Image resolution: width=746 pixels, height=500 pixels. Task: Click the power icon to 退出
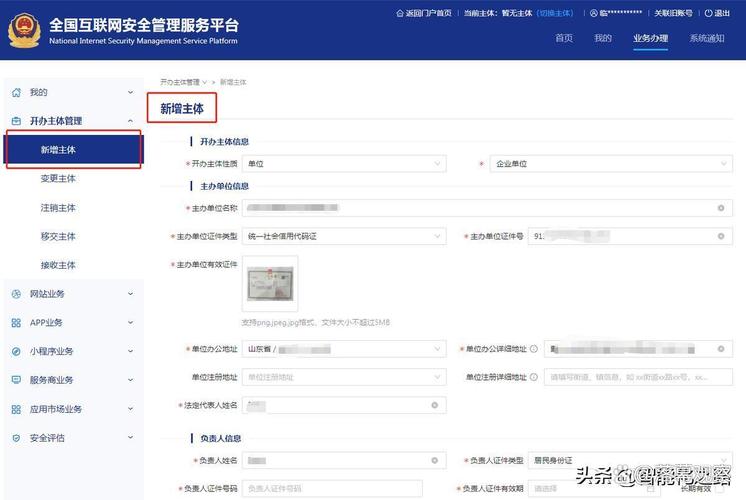(x=709, y=14)
